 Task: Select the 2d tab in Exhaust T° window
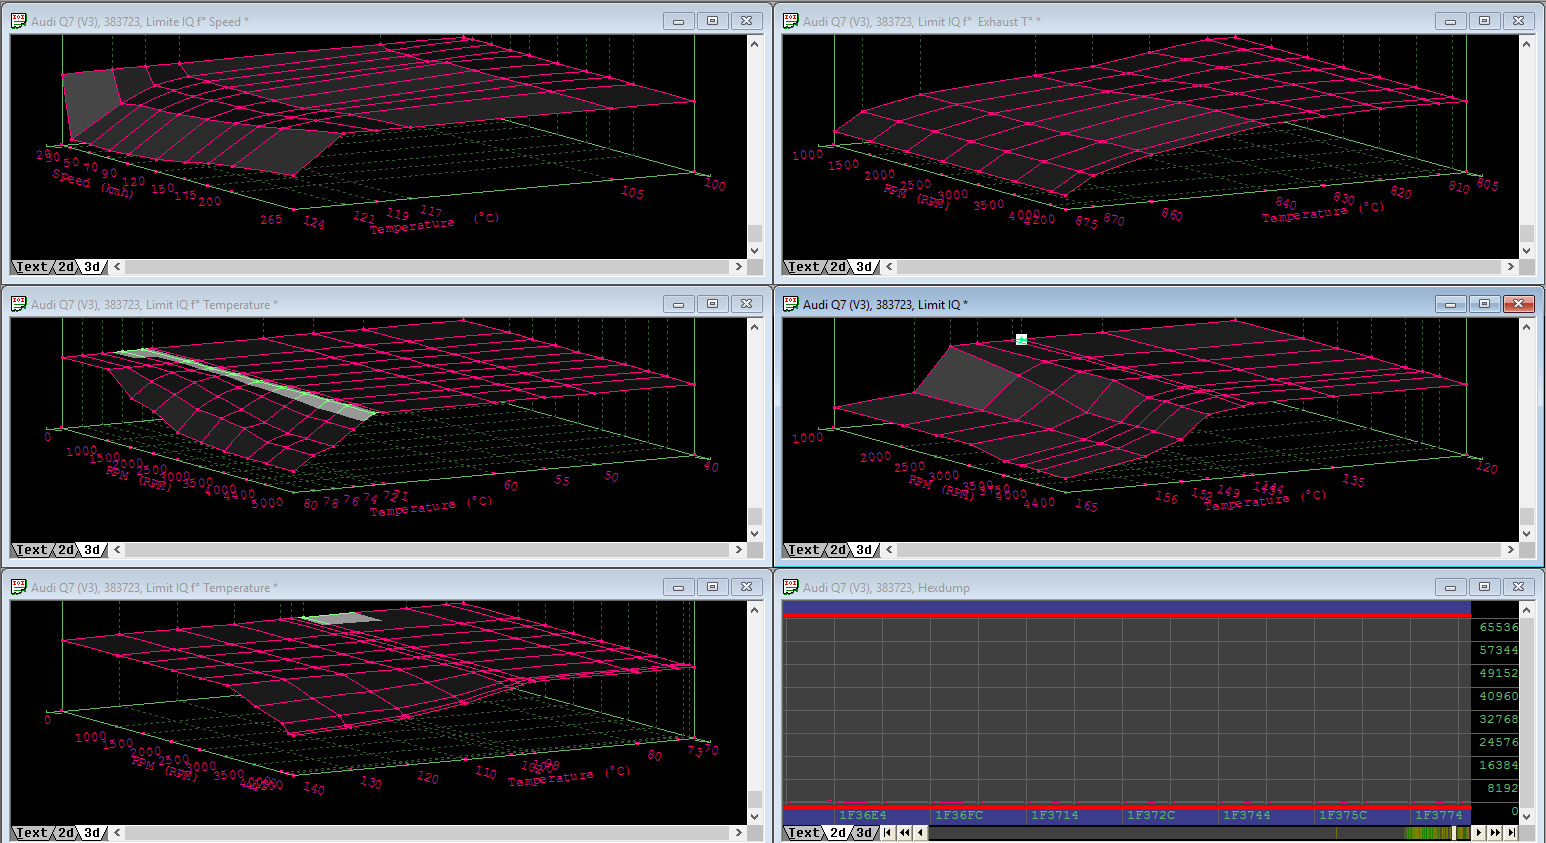tap(838, 267)
